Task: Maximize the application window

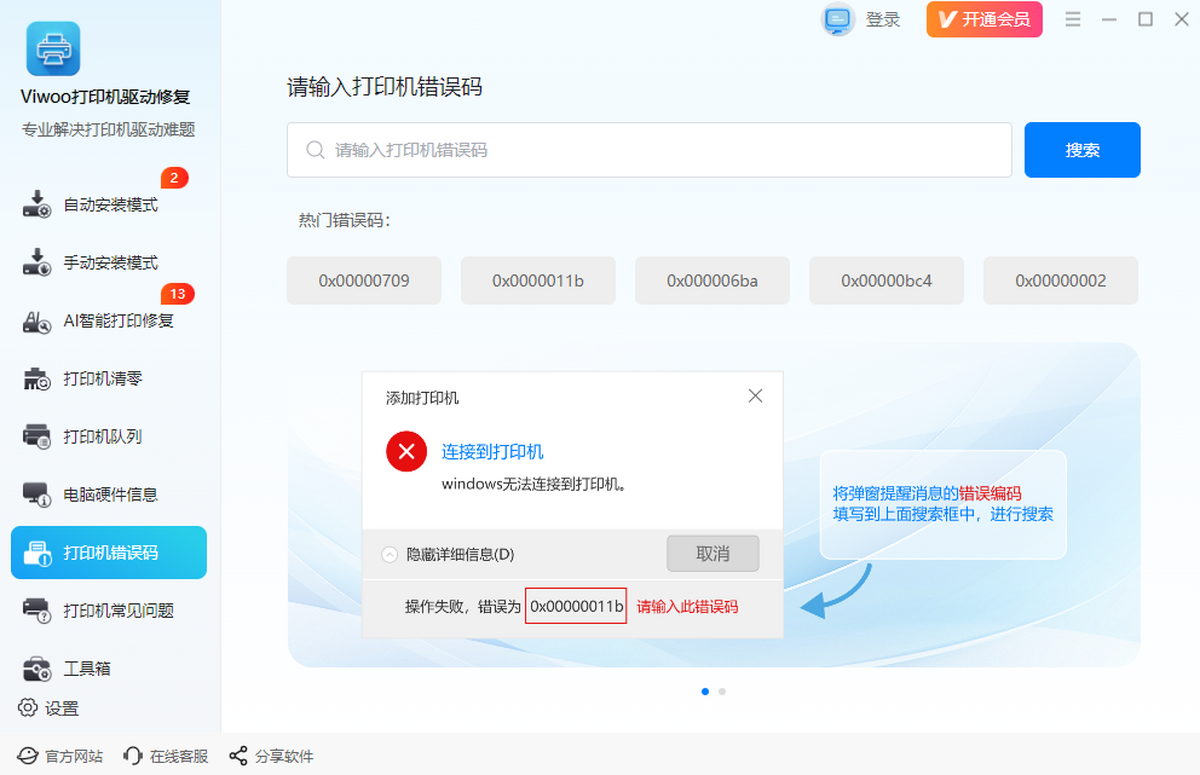Action: pyautogui.click(x=1146, y=19)
